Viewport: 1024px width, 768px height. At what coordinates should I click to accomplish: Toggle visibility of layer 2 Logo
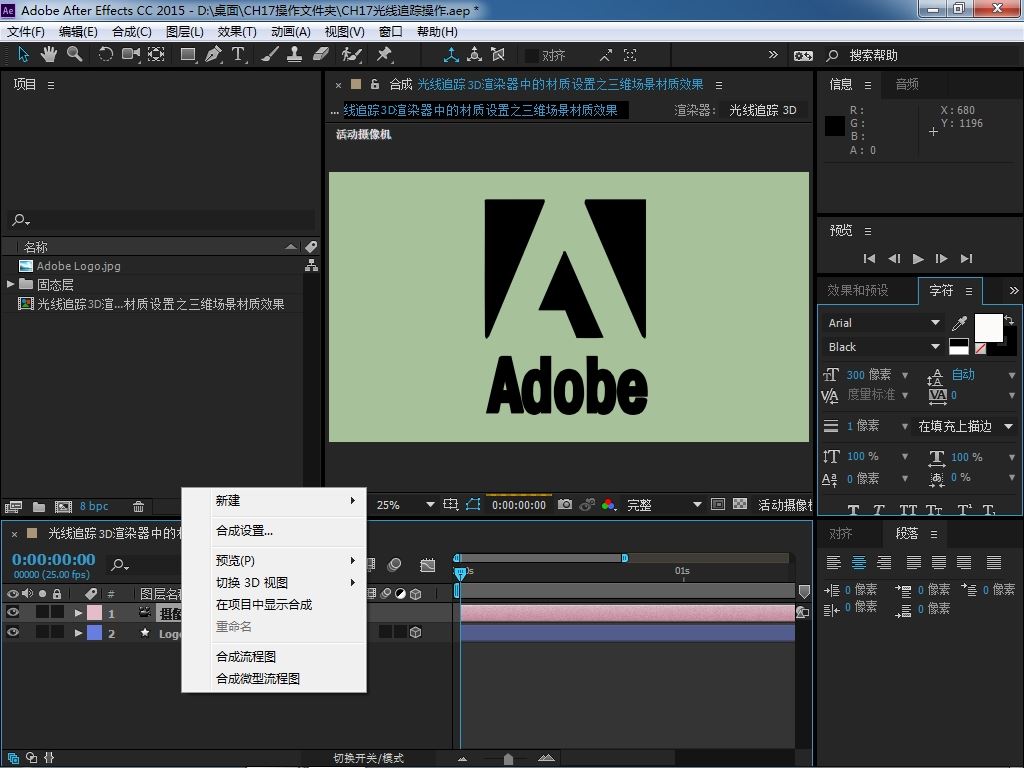12,632
